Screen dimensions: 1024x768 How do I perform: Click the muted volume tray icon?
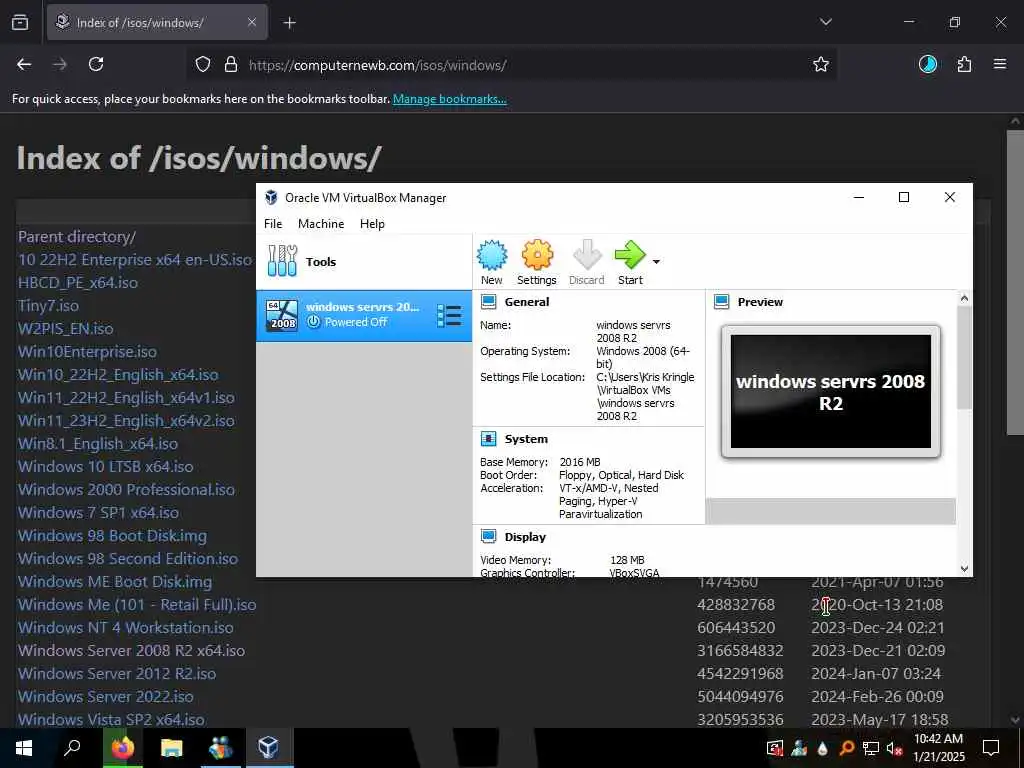pyautogui.click(x=895, y=748)
